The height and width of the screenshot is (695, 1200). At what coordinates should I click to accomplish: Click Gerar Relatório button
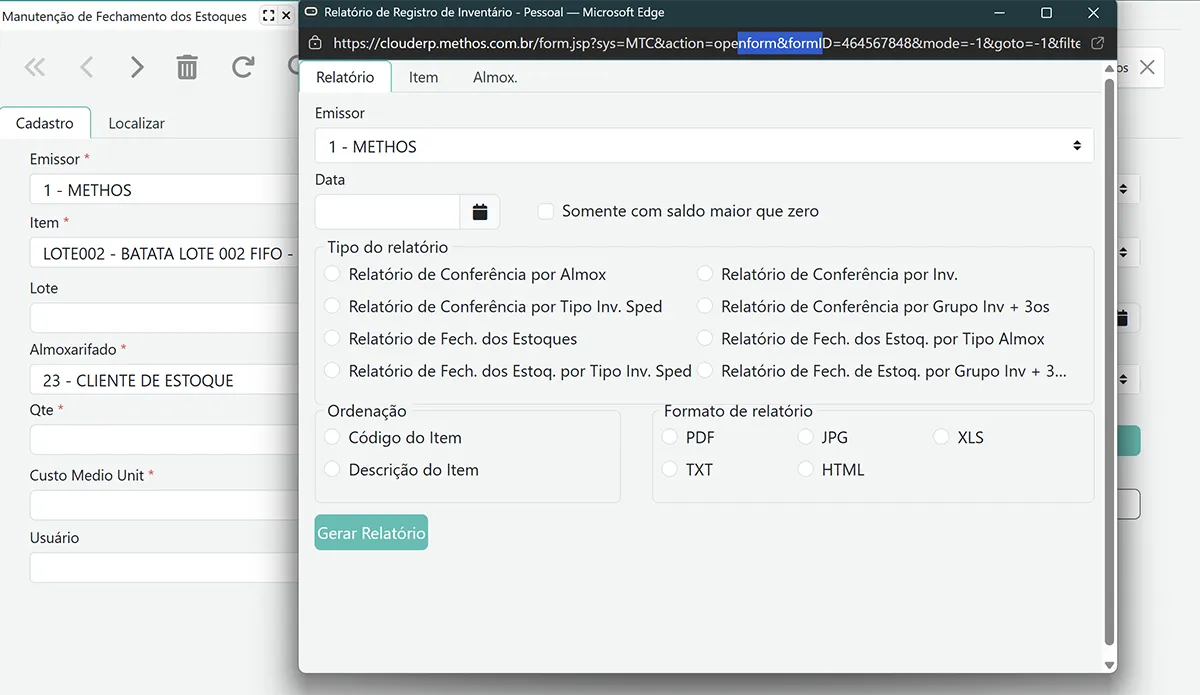tap(371, 533)
